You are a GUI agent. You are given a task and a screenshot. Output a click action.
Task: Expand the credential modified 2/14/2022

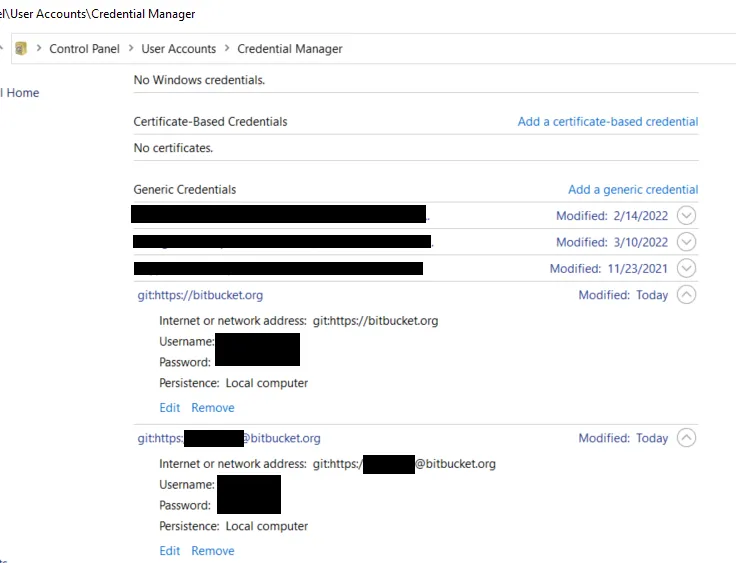686,215
